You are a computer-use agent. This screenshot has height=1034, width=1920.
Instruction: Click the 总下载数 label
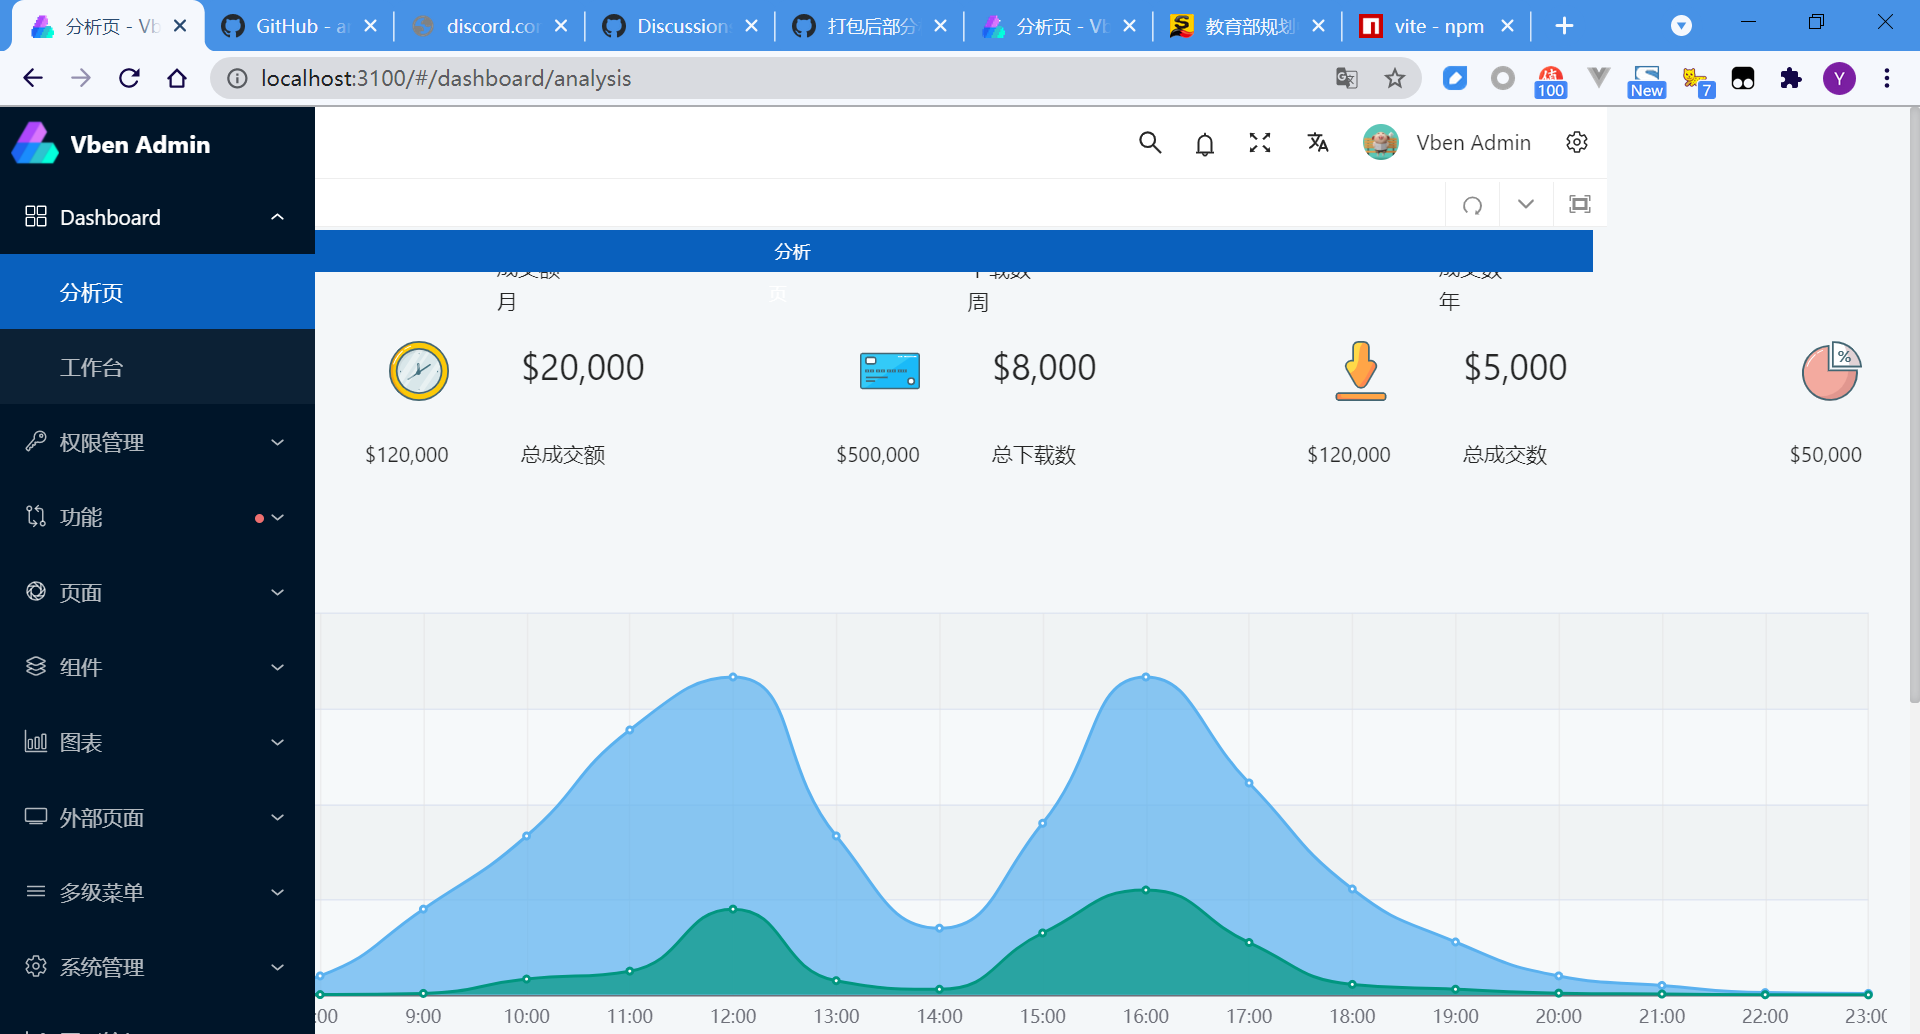point(1034,455)
